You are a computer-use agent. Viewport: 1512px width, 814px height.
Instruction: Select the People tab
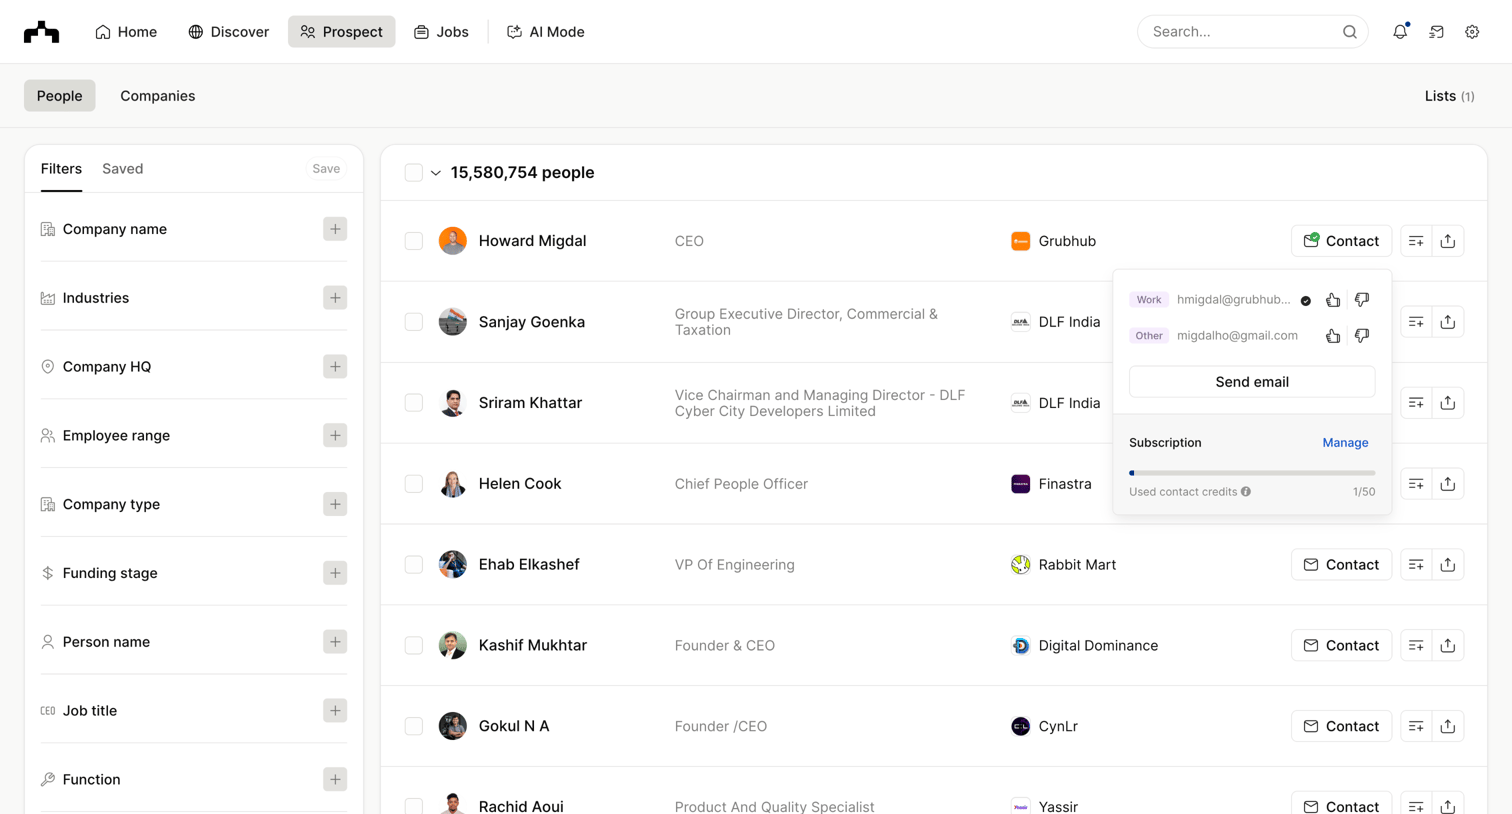(60, 96)
